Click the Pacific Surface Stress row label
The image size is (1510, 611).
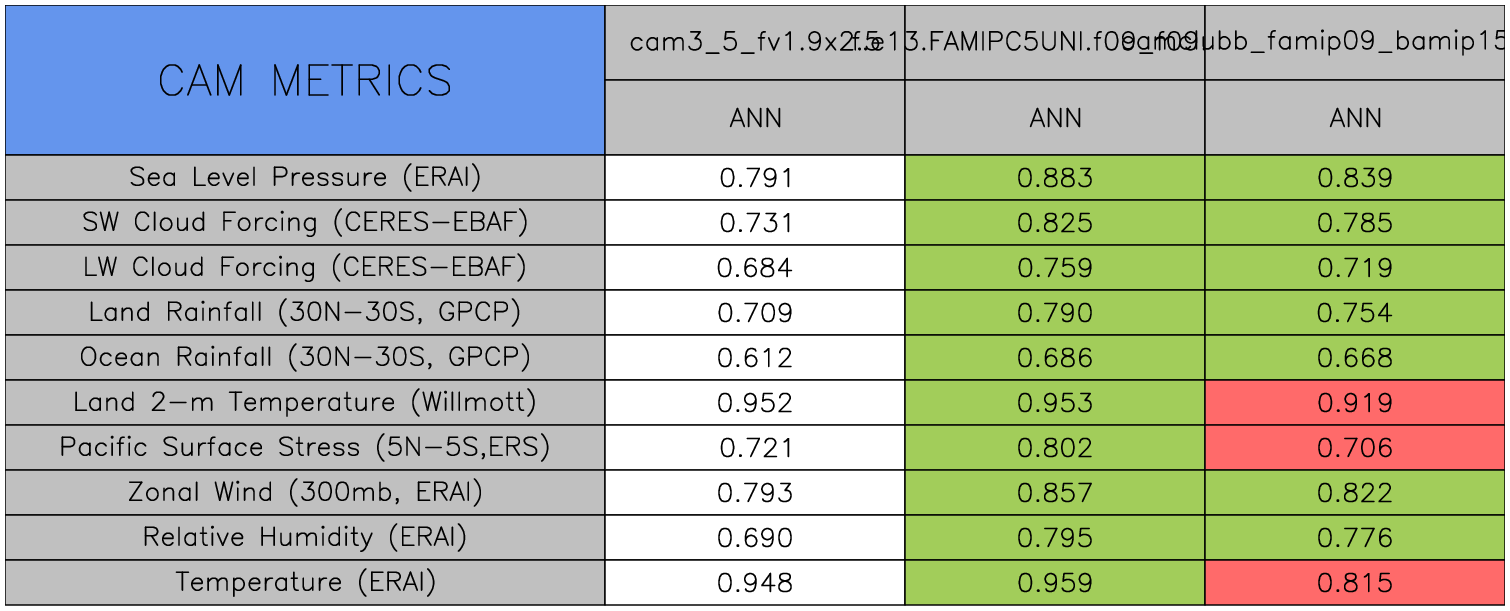[x=305, y=448]
